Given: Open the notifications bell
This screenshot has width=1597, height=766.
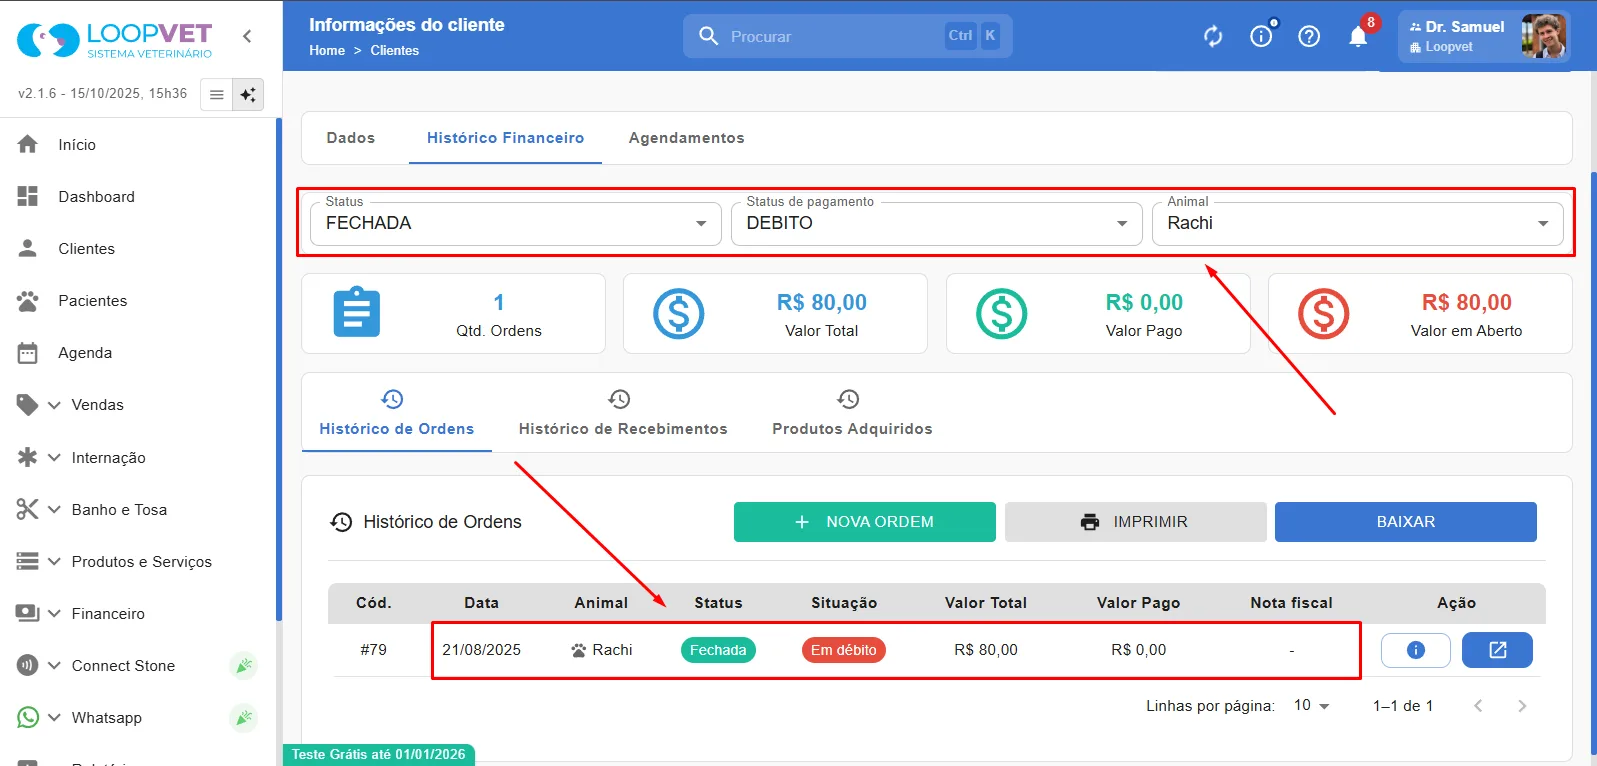Looking at the screenshot, I should click(x=1358, y=37).
